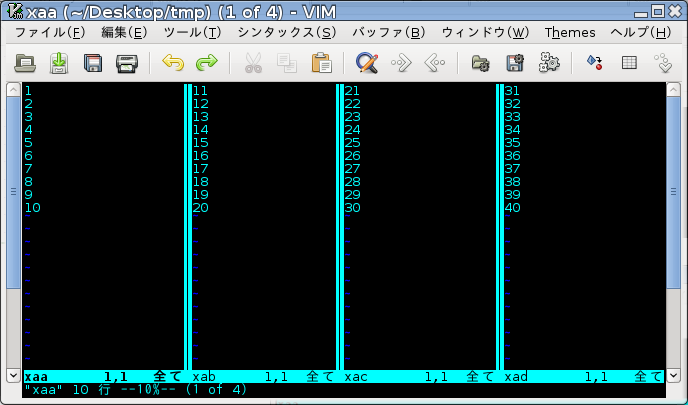Viewport: 688px width, 405px height.
Task: Open the バッファ(B) menu
Action: [389, 32]
